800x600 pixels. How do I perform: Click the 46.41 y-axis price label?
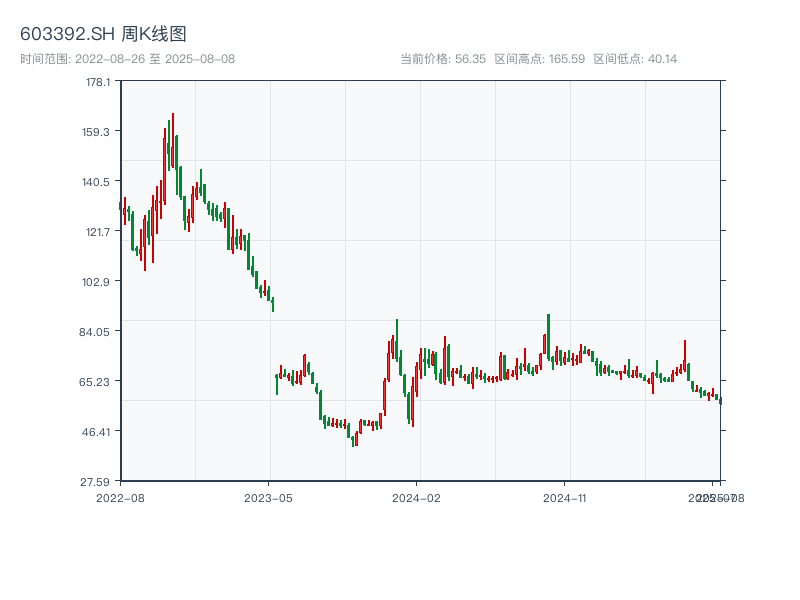[97, 432]
